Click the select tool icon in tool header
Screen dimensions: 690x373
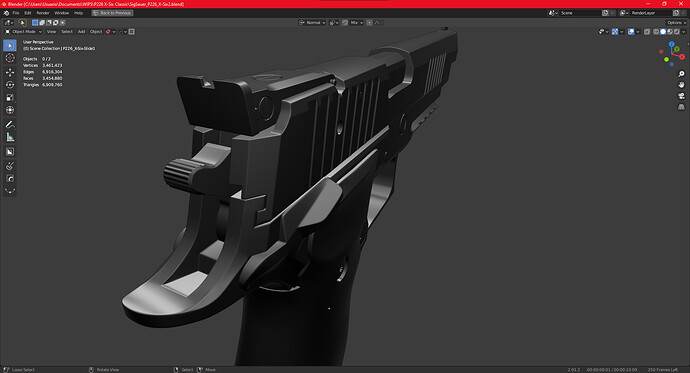tap(22, 23)
